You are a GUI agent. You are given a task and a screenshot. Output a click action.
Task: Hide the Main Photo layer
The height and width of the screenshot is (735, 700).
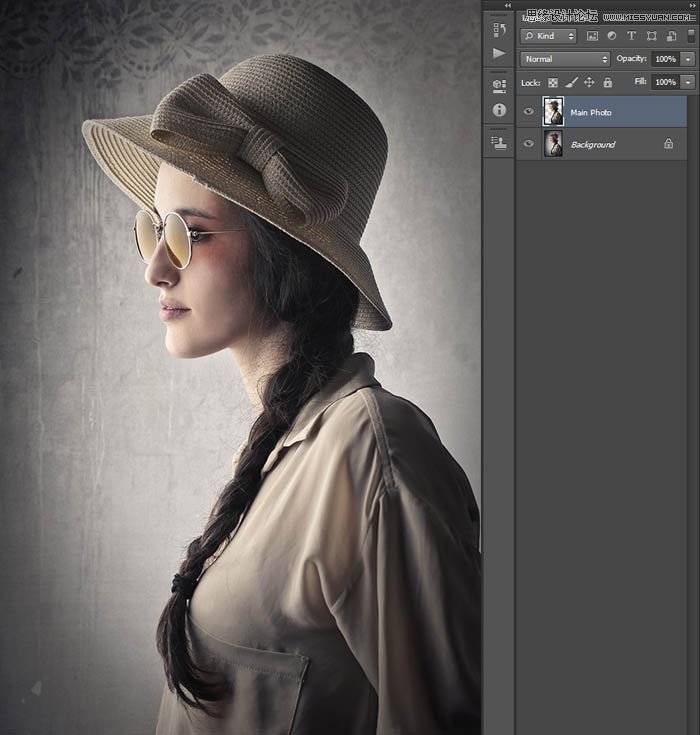coord(529,112)
